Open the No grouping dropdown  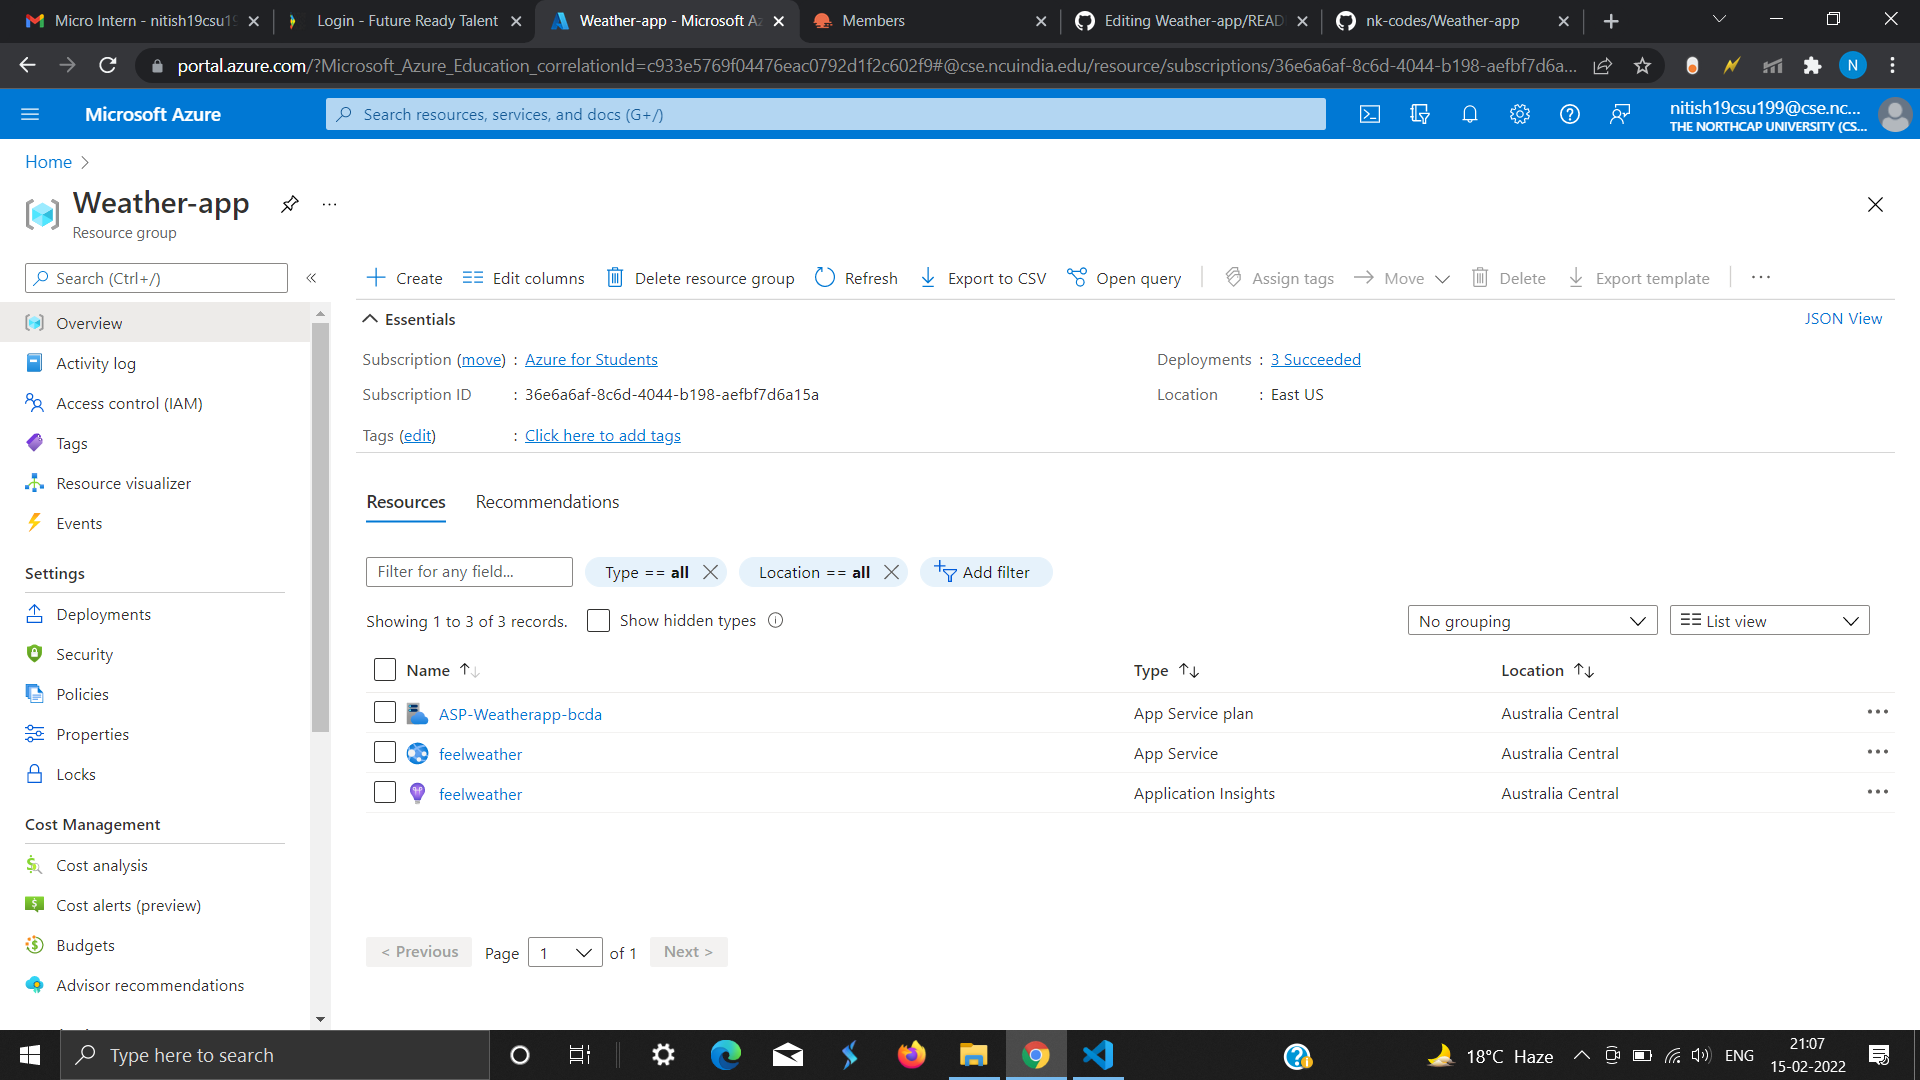1531,621
